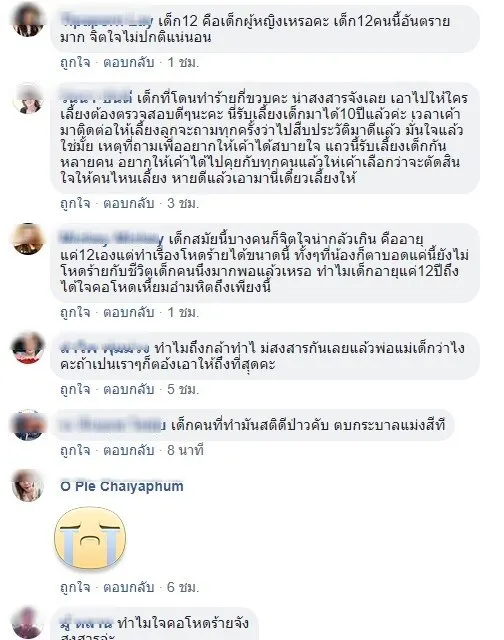Like the comment posted 3 ชม. ago
Screen dimensions: 504x640
pos(75,203)
